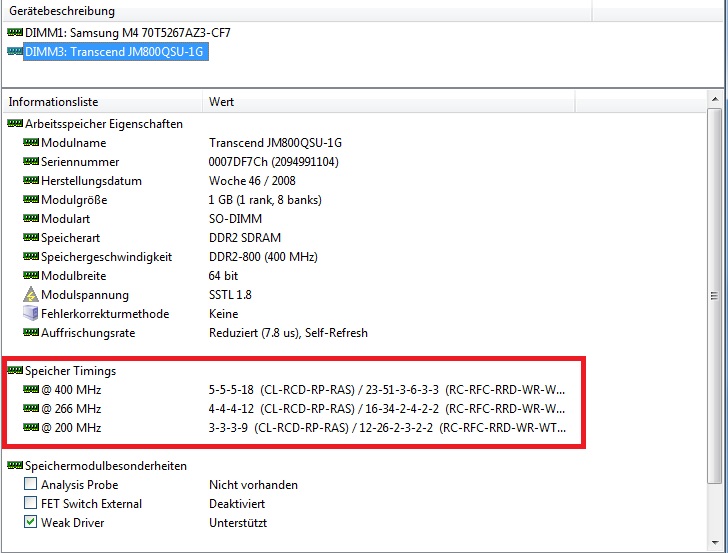Click the Speichergeschwindigkeit row icon

(31, 257)
